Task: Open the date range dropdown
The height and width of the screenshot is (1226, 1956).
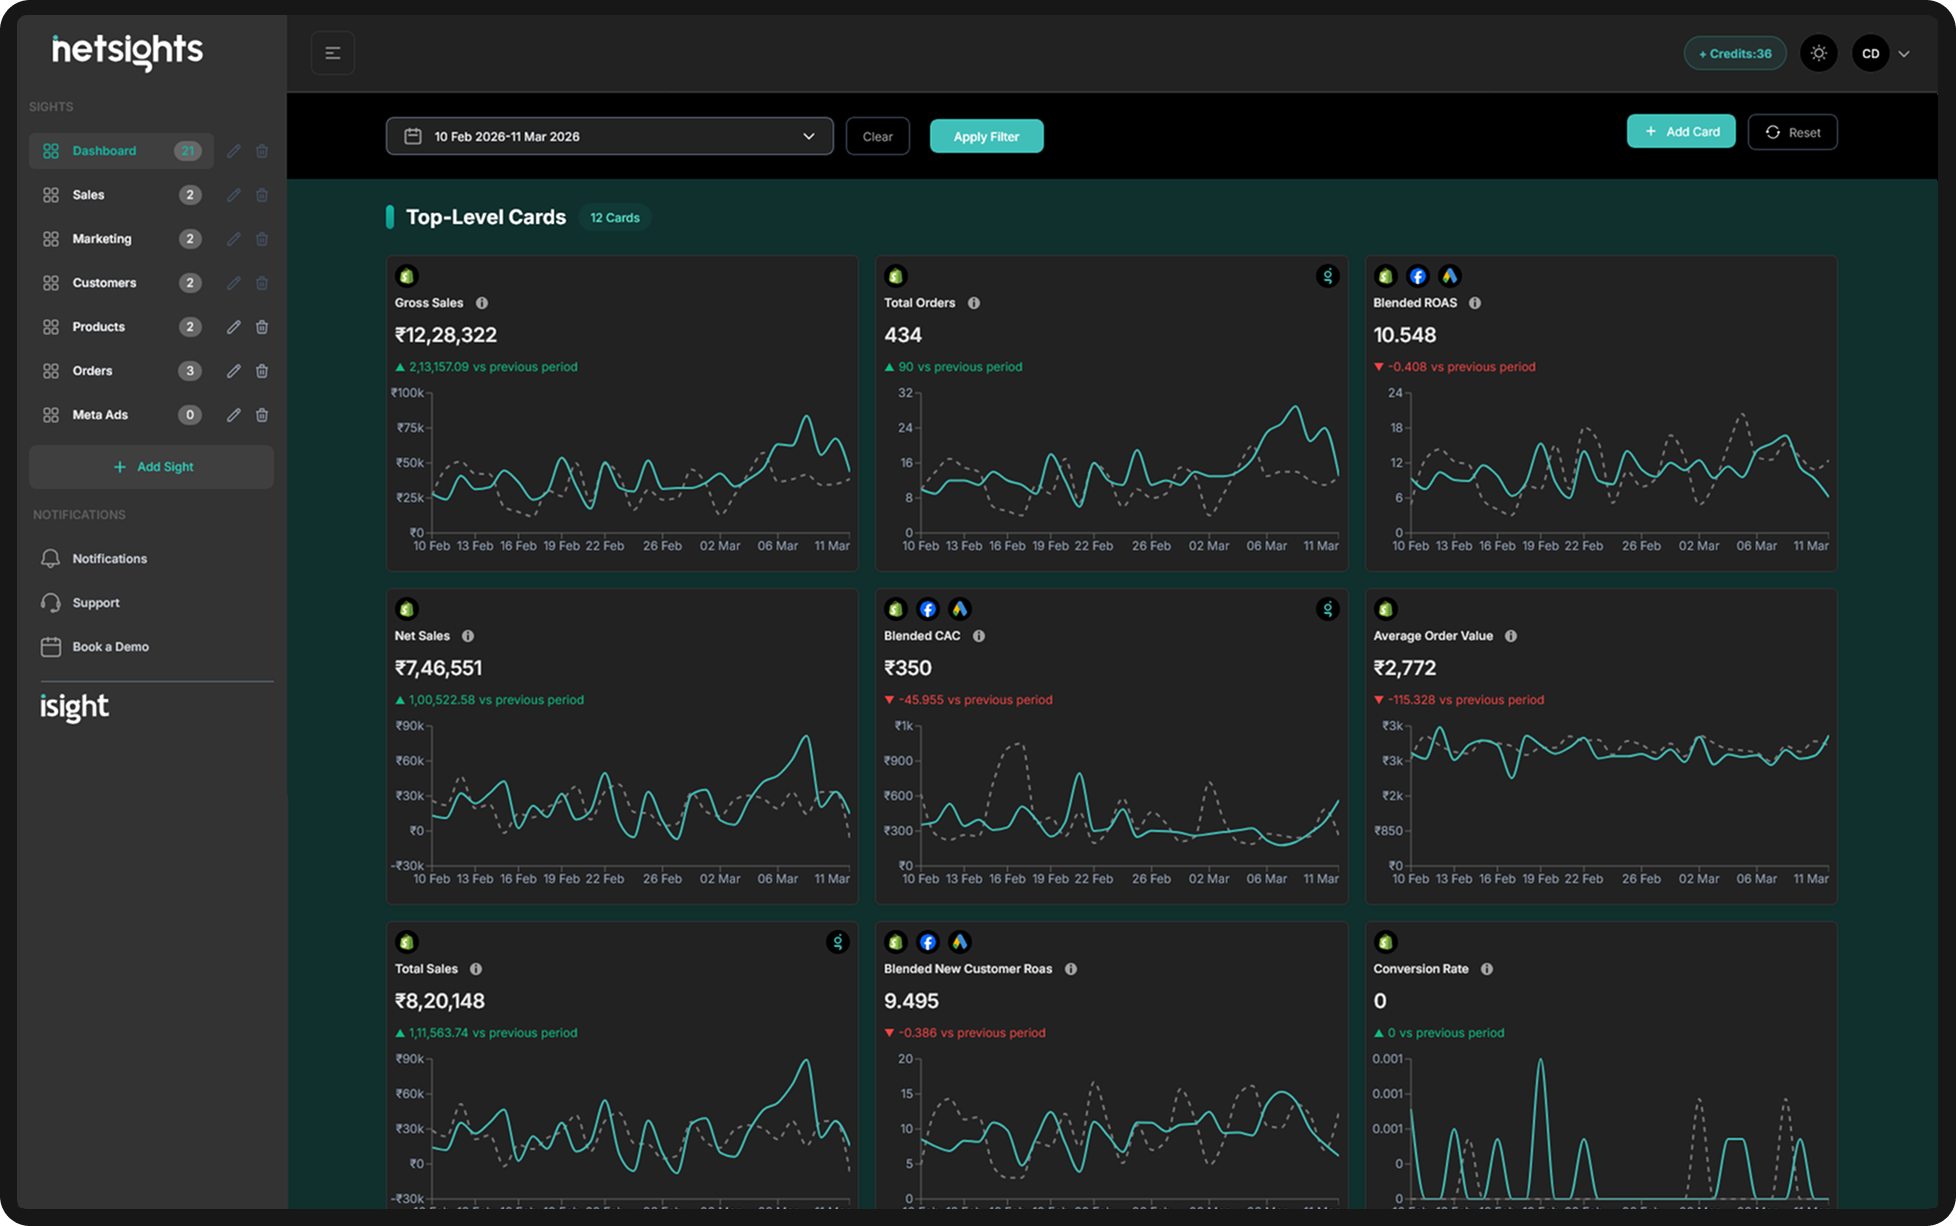Action: [x=609, y=136]
